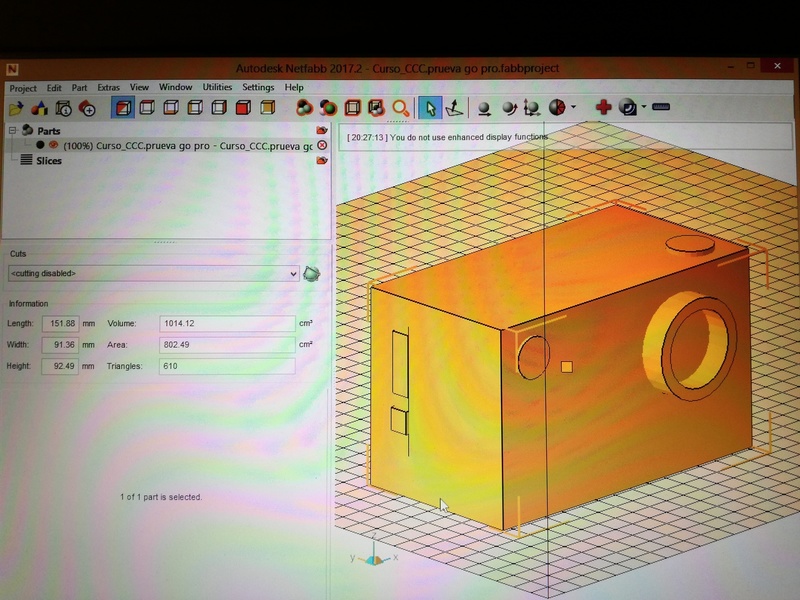Viewport: 800px width, 600px height.
Task: Select the solid red cube view icon
Action: [x=243, y=108]
